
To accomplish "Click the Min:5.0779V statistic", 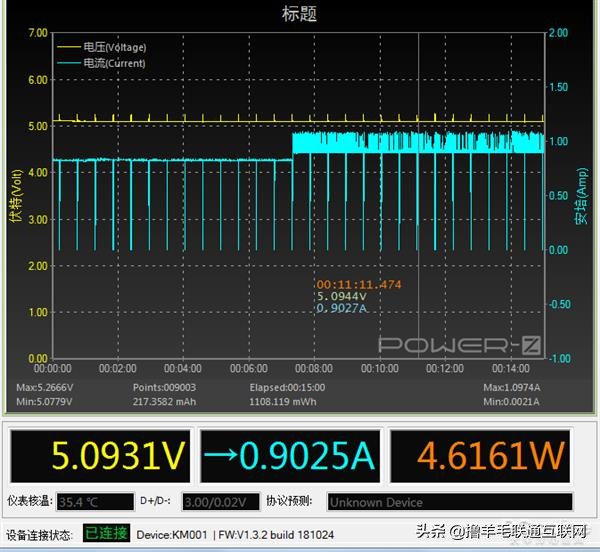I will point(44,402).
